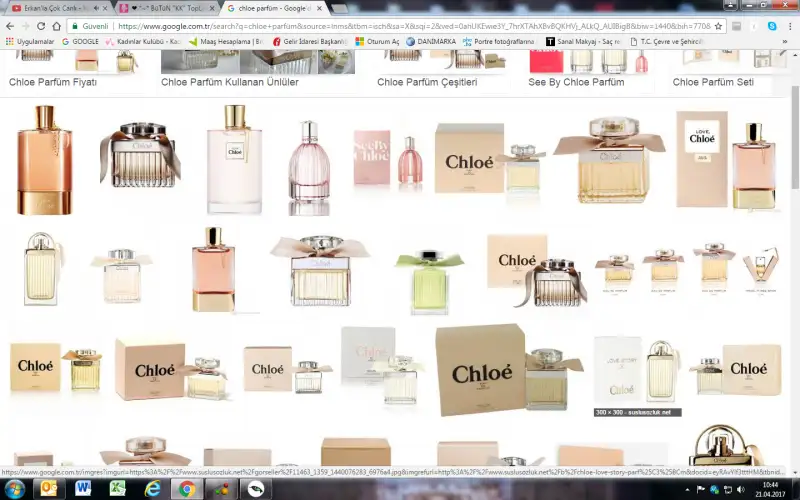Open the pink birdcage-shaped bottle image
The height and width of the screenshot is (500, 800).
tap(309, 167)
